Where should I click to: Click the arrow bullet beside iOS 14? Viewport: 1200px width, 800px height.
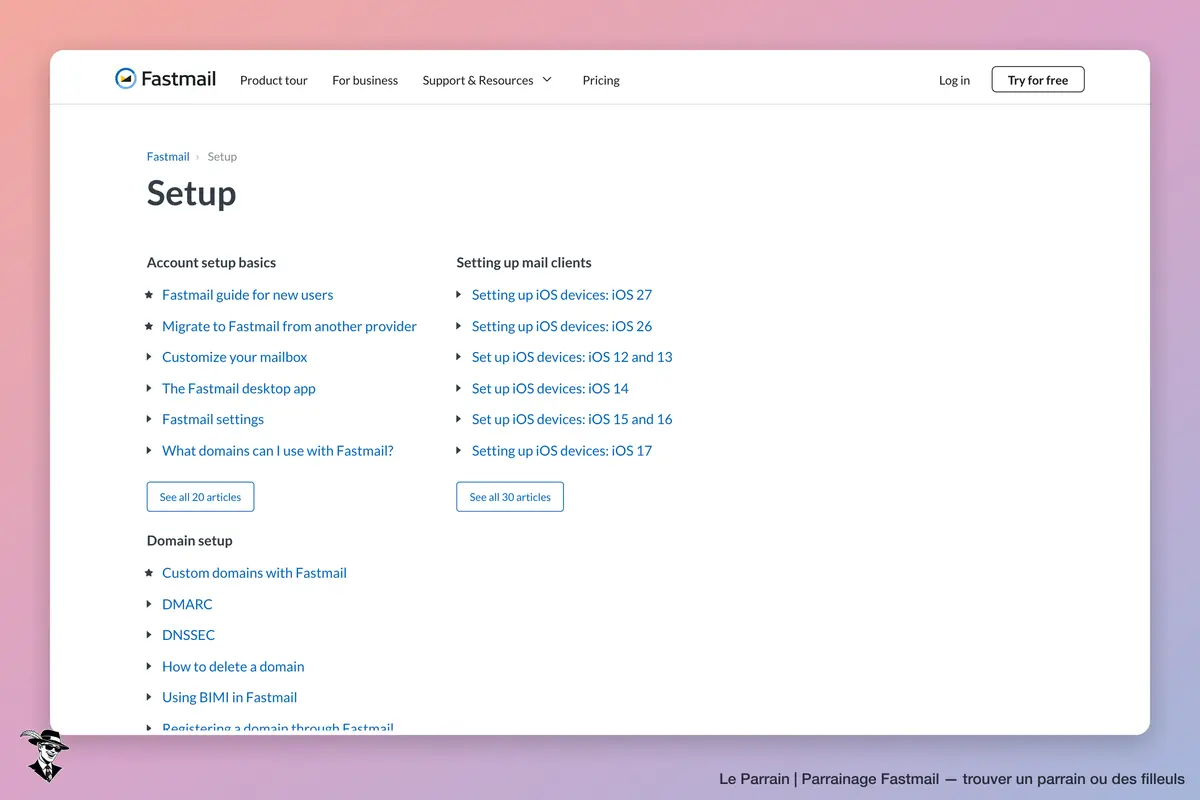[459, 388]
